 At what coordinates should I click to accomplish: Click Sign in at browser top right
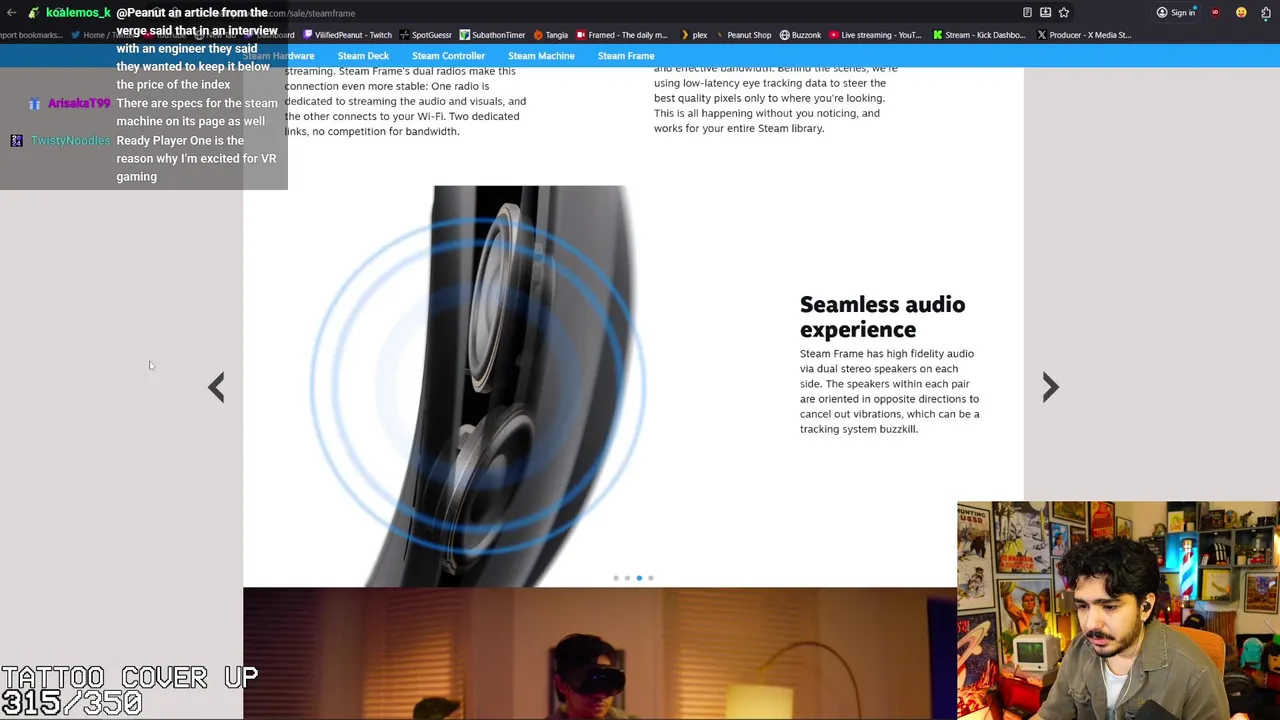(1176, 13)
